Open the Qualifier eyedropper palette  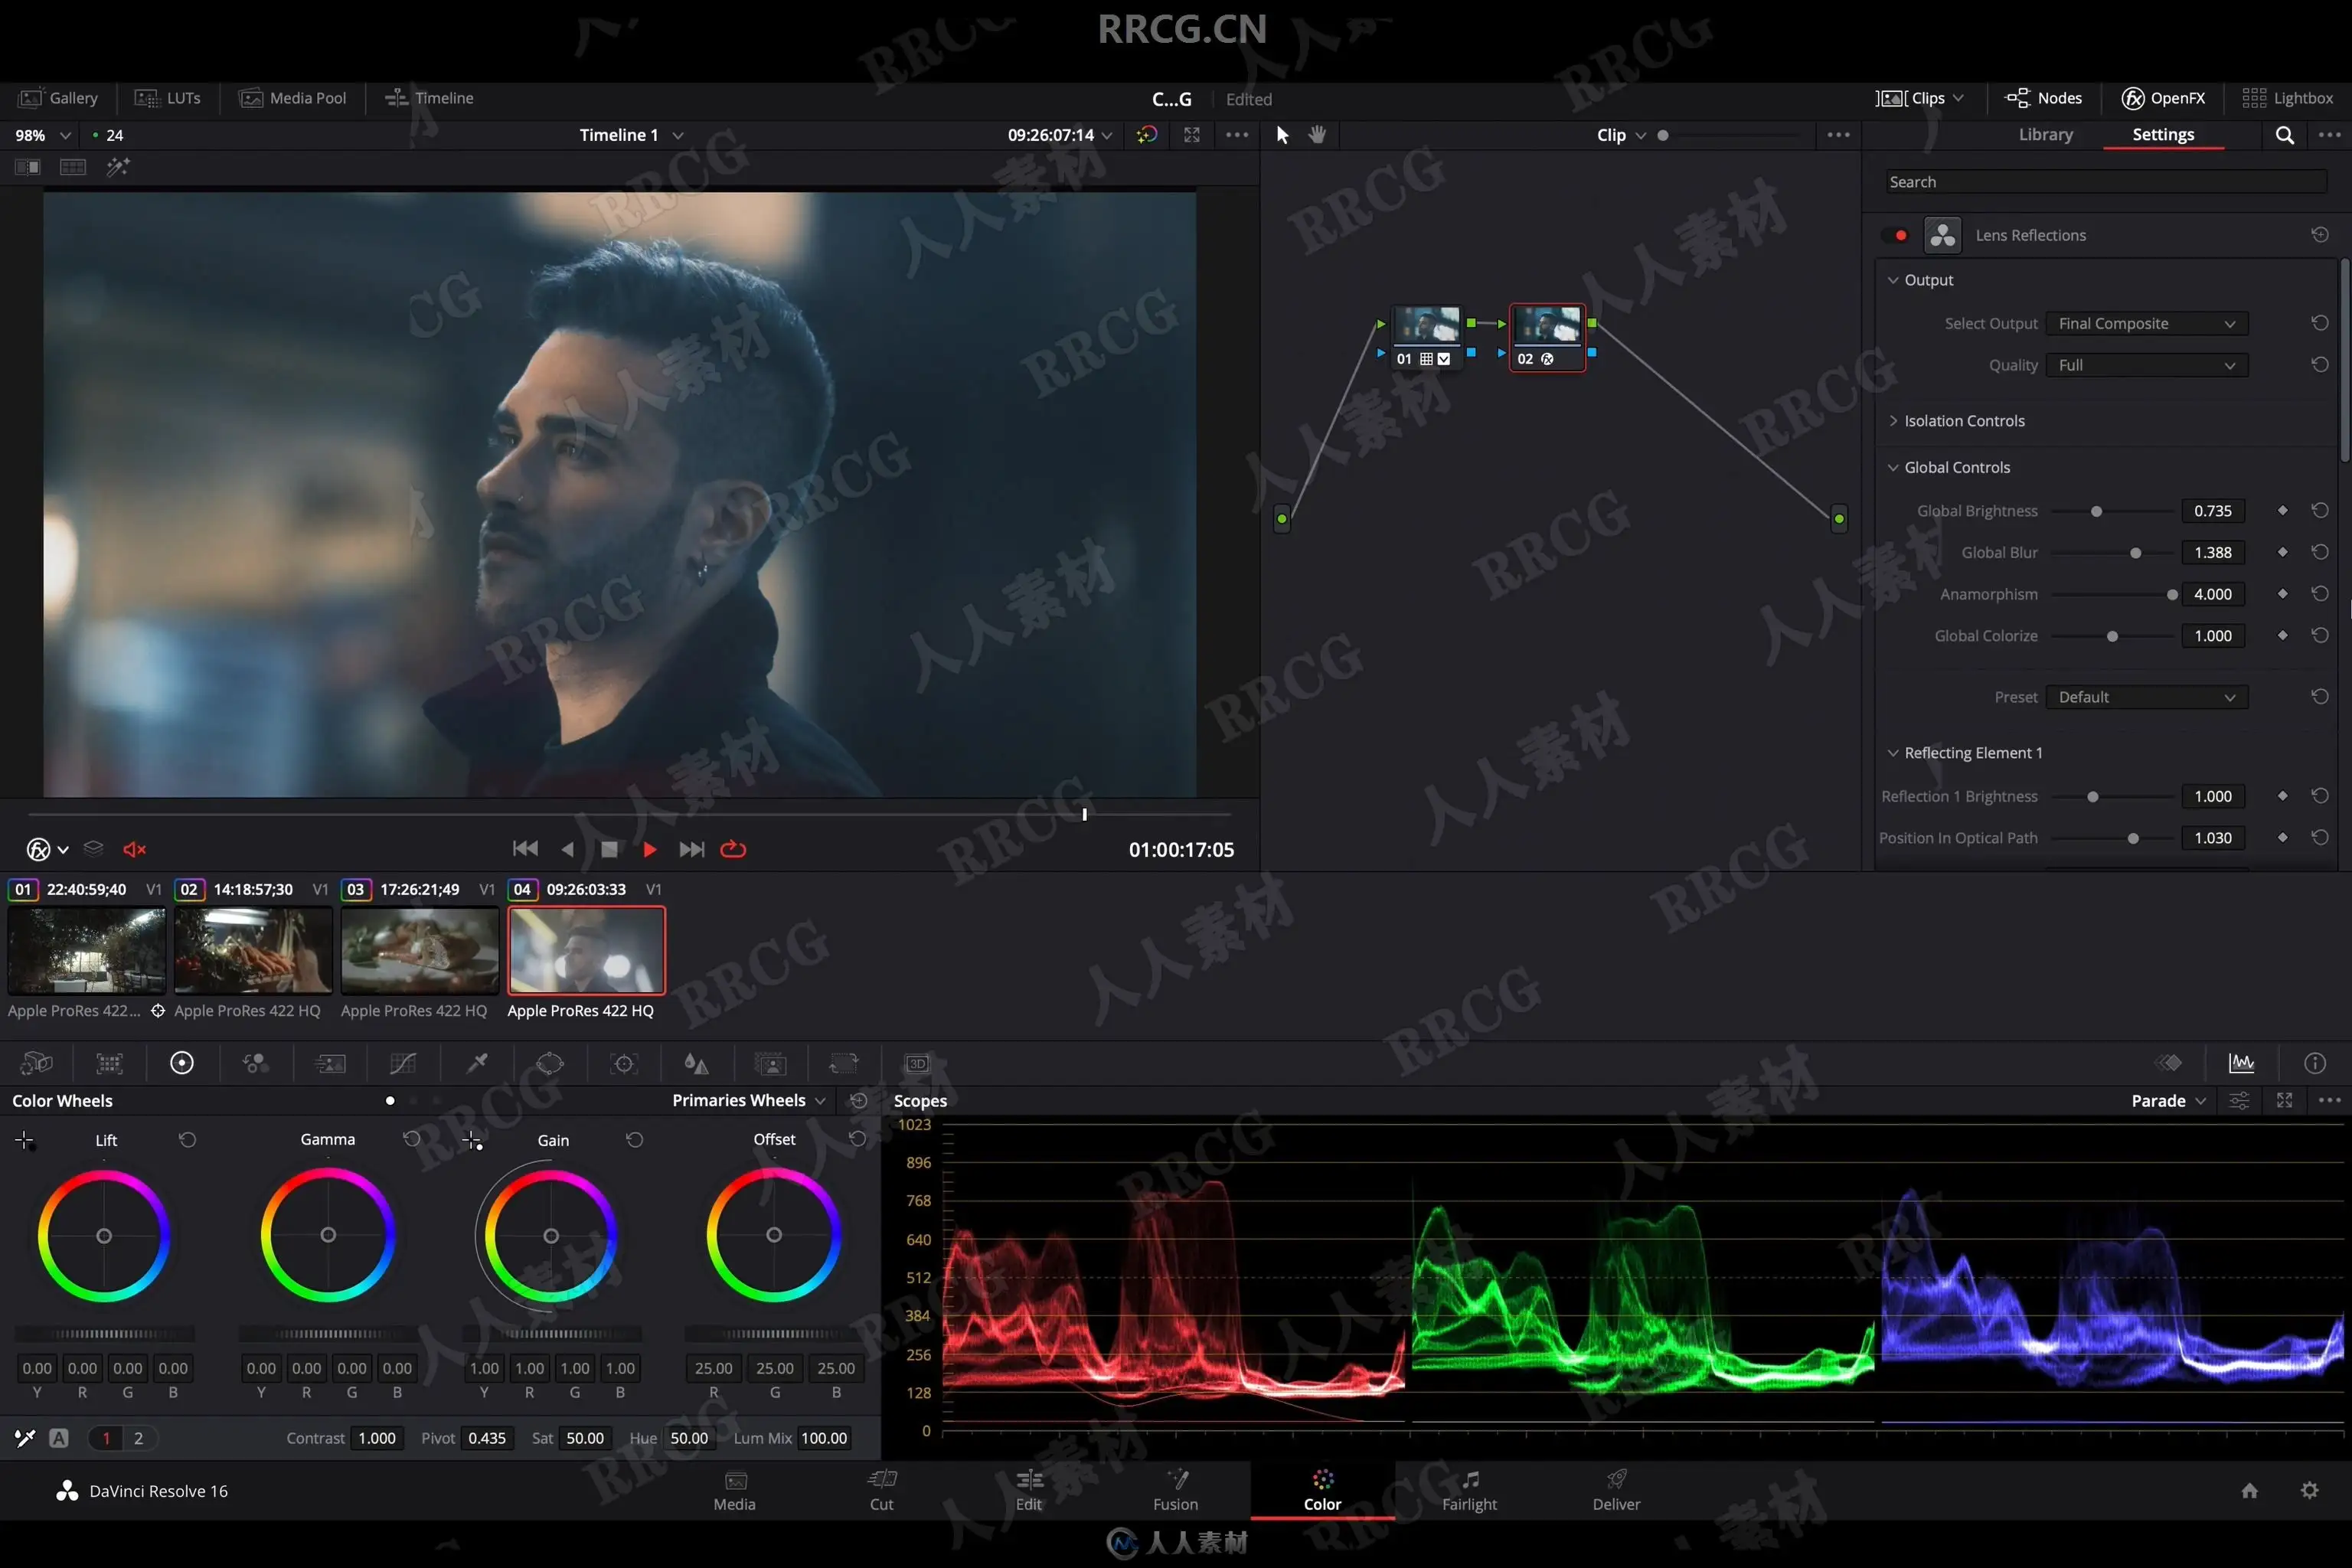coord(477,1063)
